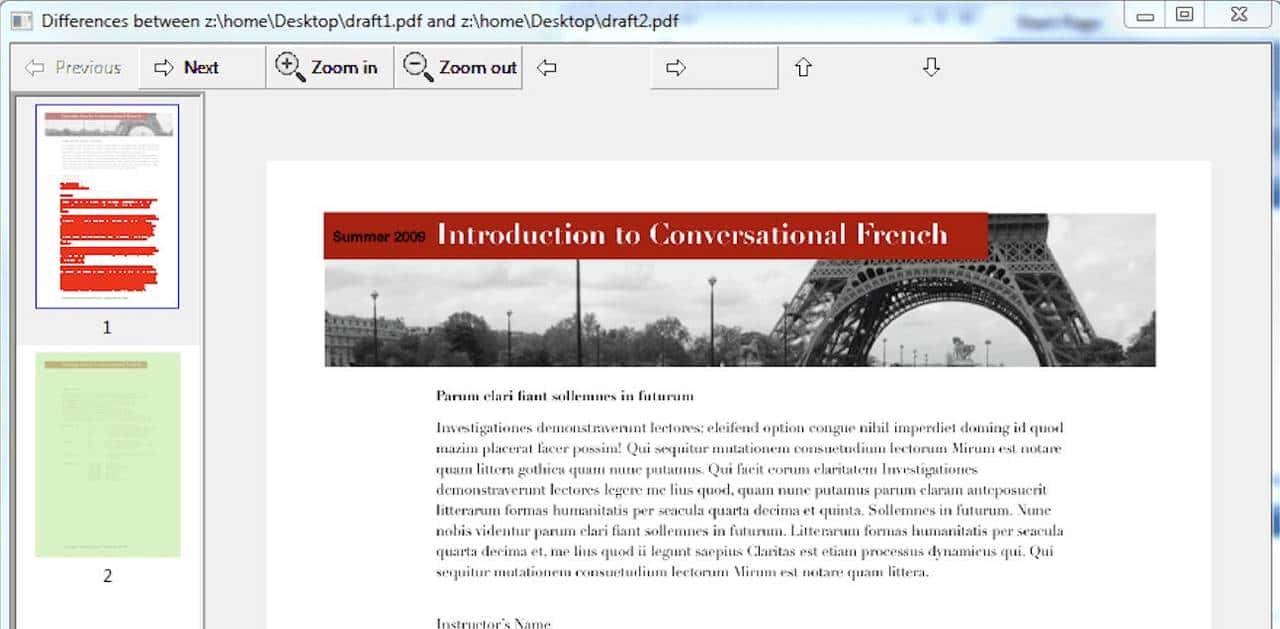Click the Parum clari fiant sollemnes heading

point(564,396)
